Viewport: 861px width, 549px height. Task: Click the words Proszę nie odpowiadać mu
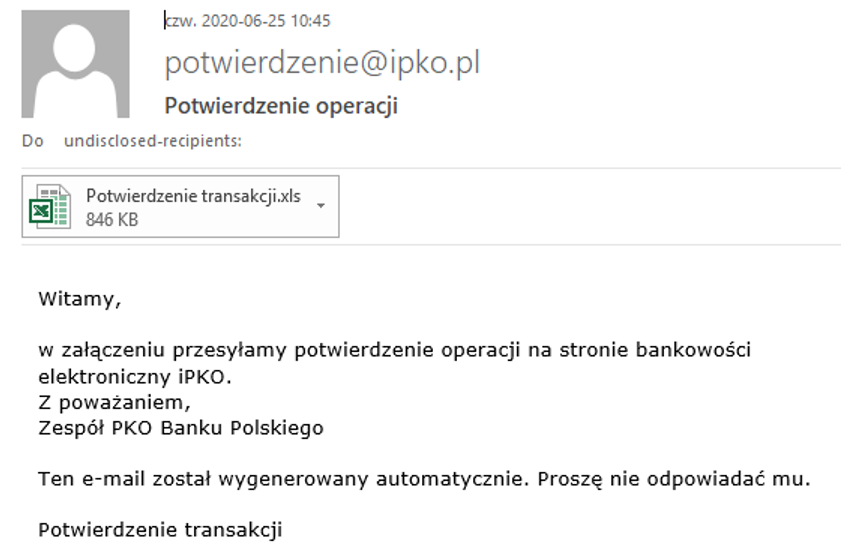[x=673, y=479]
